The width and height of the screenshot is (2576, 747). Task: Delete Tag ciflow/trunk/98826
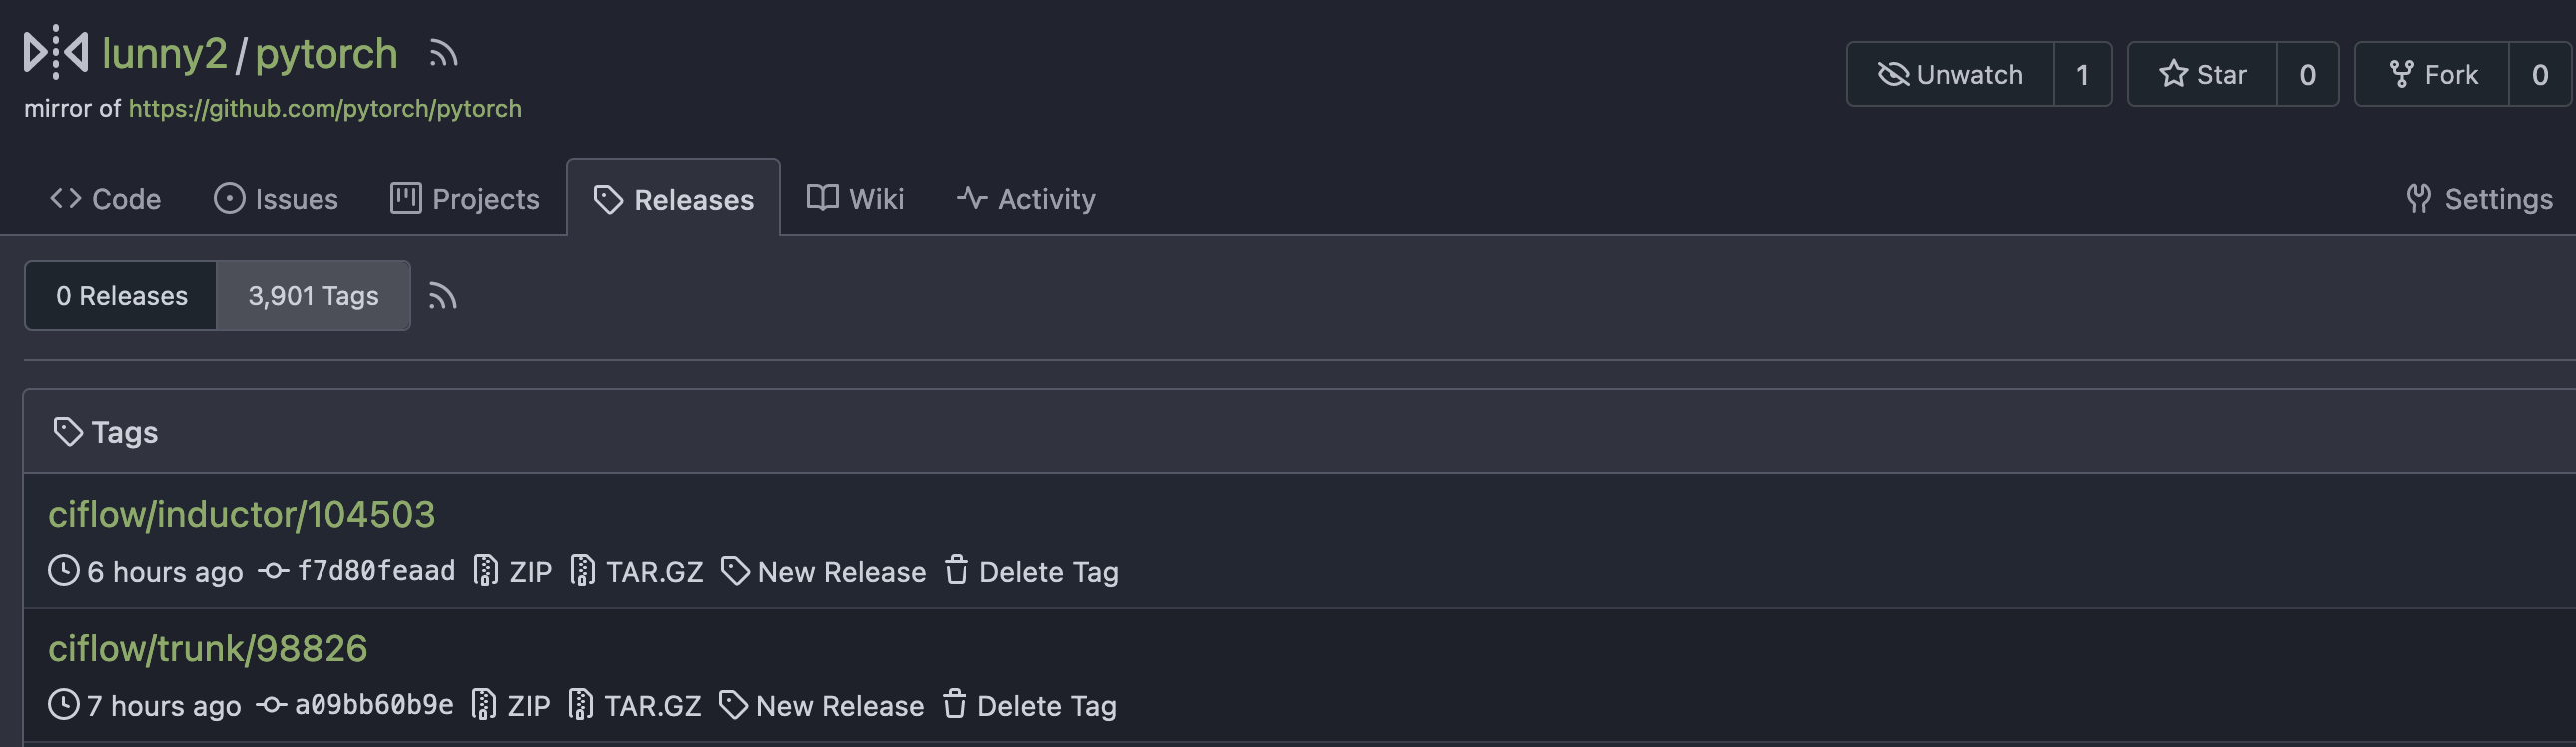[x=1029, y=706]
